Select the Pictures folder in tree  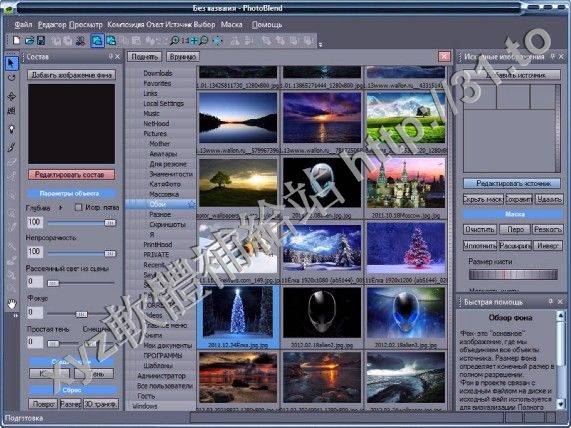pyautogui.click(x=155, y=134)
